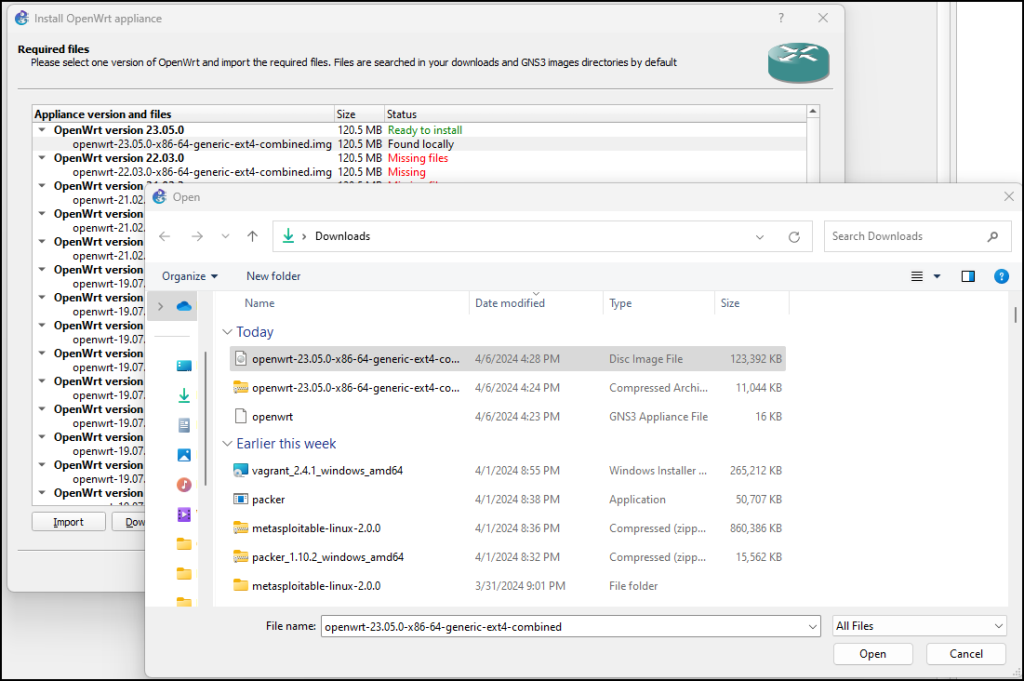Select the openwrt GNS3 Appliance File
Viewport: 1024px width, 681px height.
(507, 416)
